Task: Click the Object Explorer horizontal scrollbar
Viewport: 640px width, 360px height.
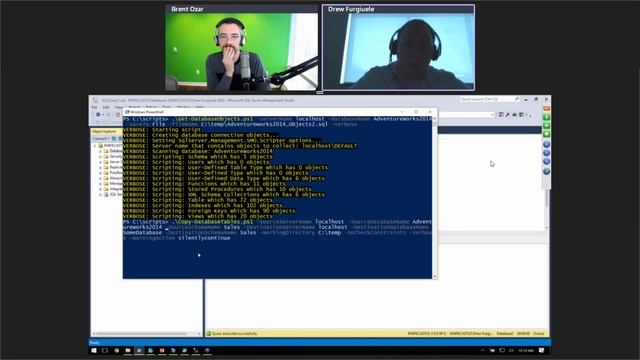Action: click(x=147, y=333)
